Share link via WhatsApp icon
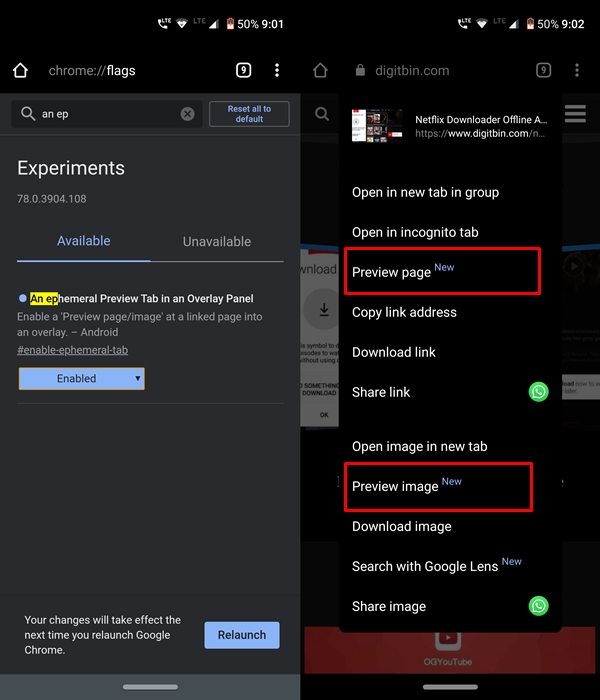The image size is (600, 700). click(539, 392)
